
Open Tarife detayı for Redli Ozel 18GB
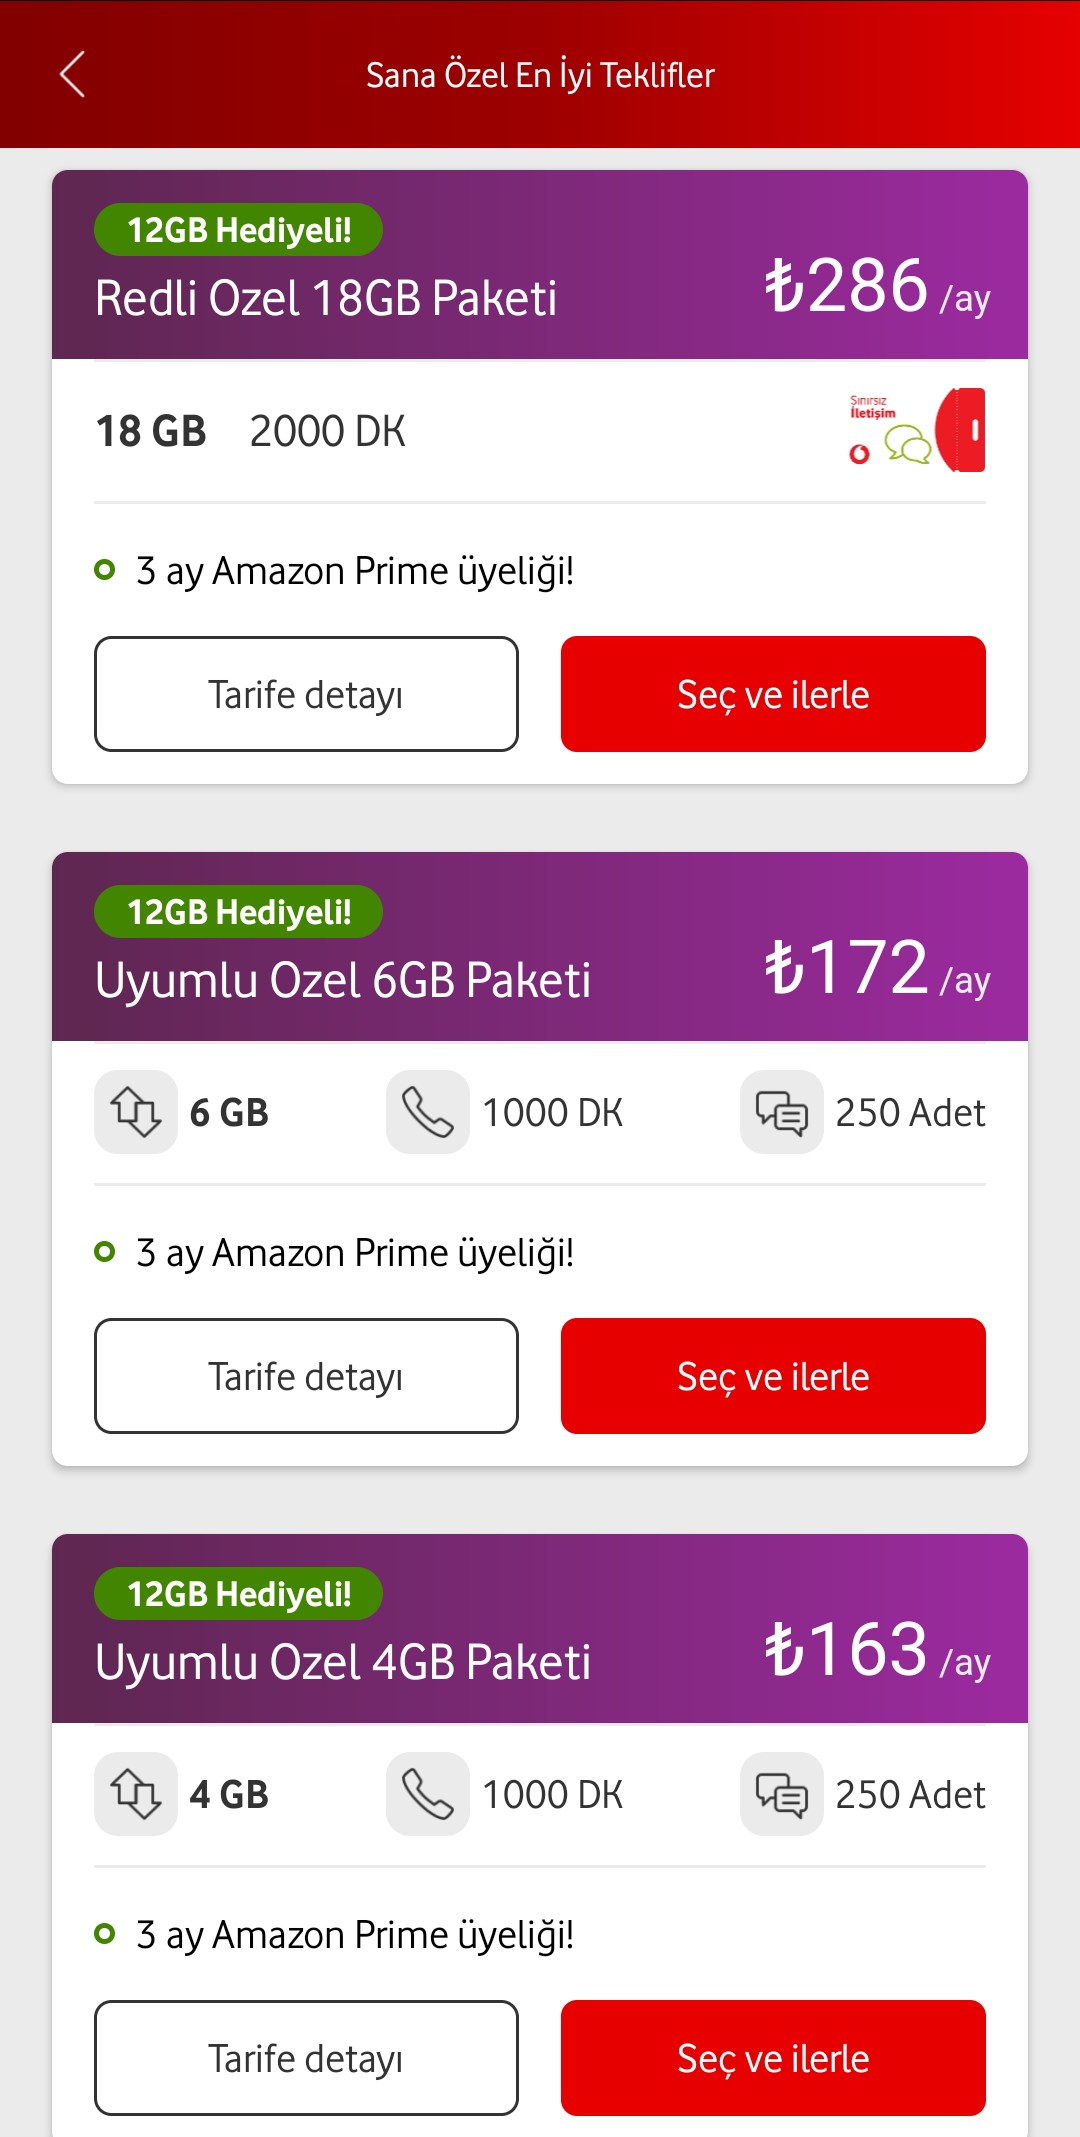306,694
